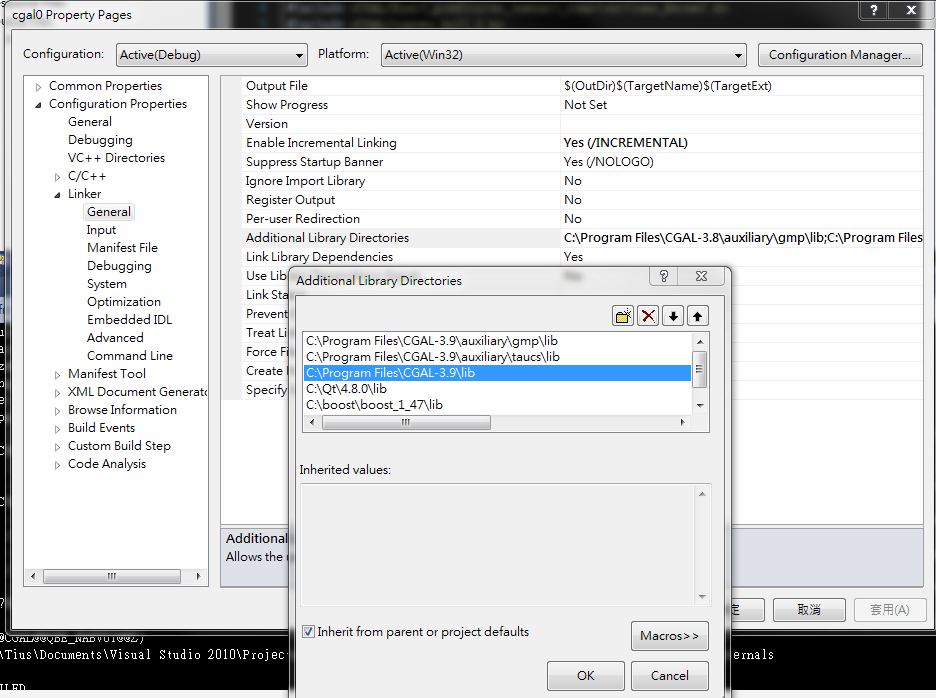Click Show Progress property row

tap(582, 105)
